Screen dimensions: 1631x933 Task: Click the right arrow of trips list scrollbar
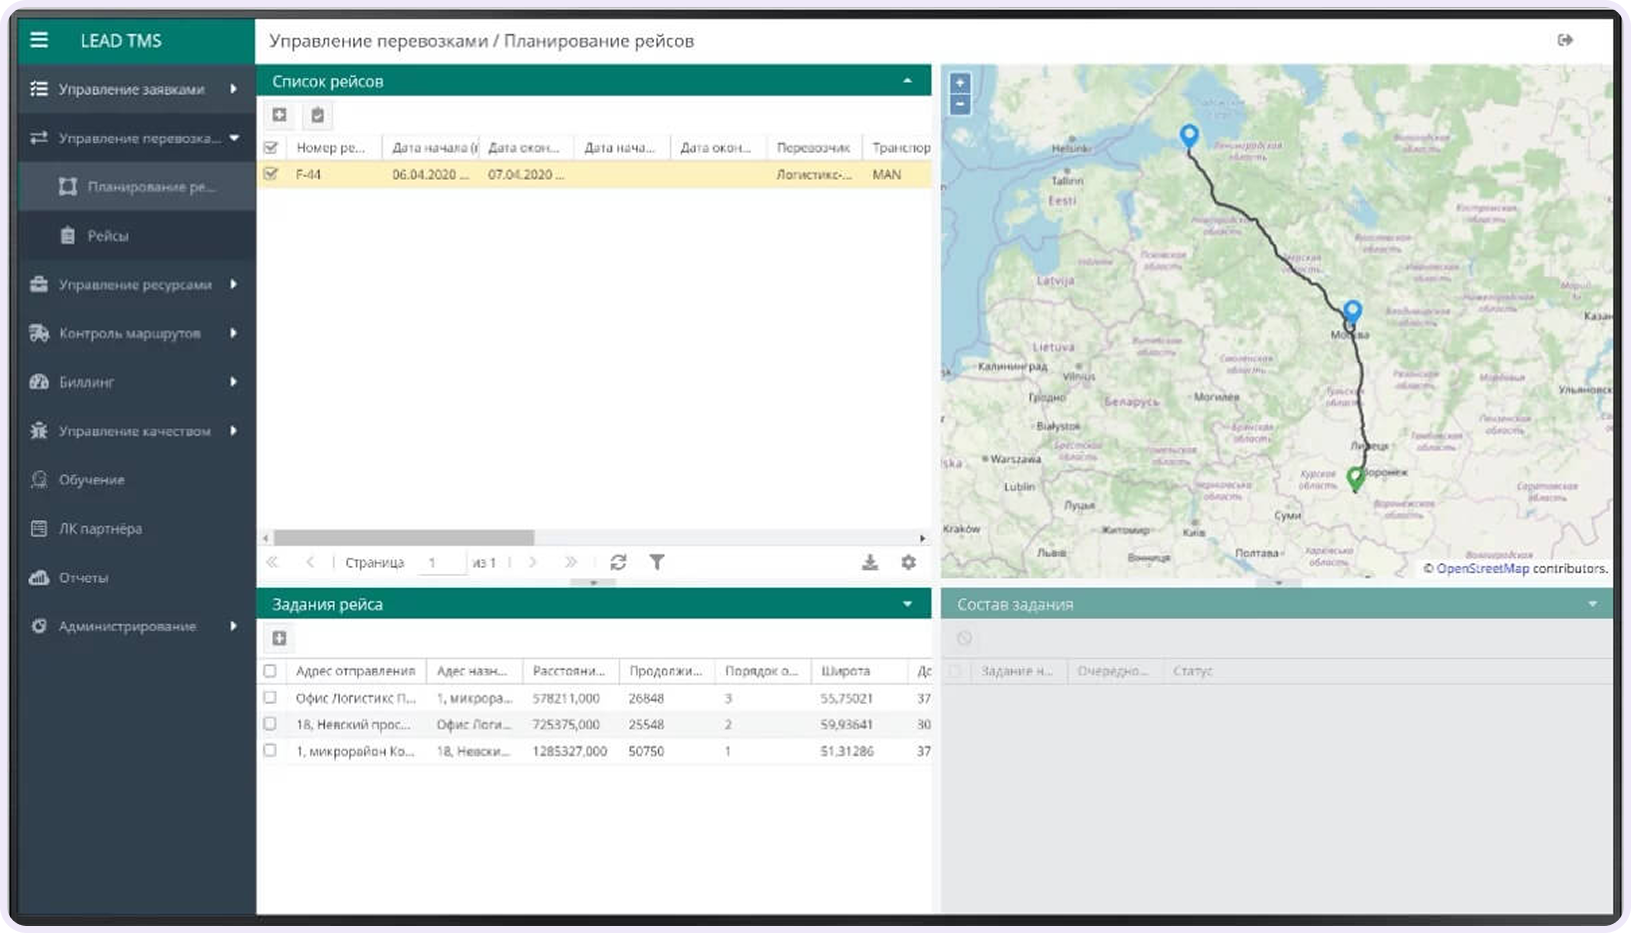coord(922,538)
